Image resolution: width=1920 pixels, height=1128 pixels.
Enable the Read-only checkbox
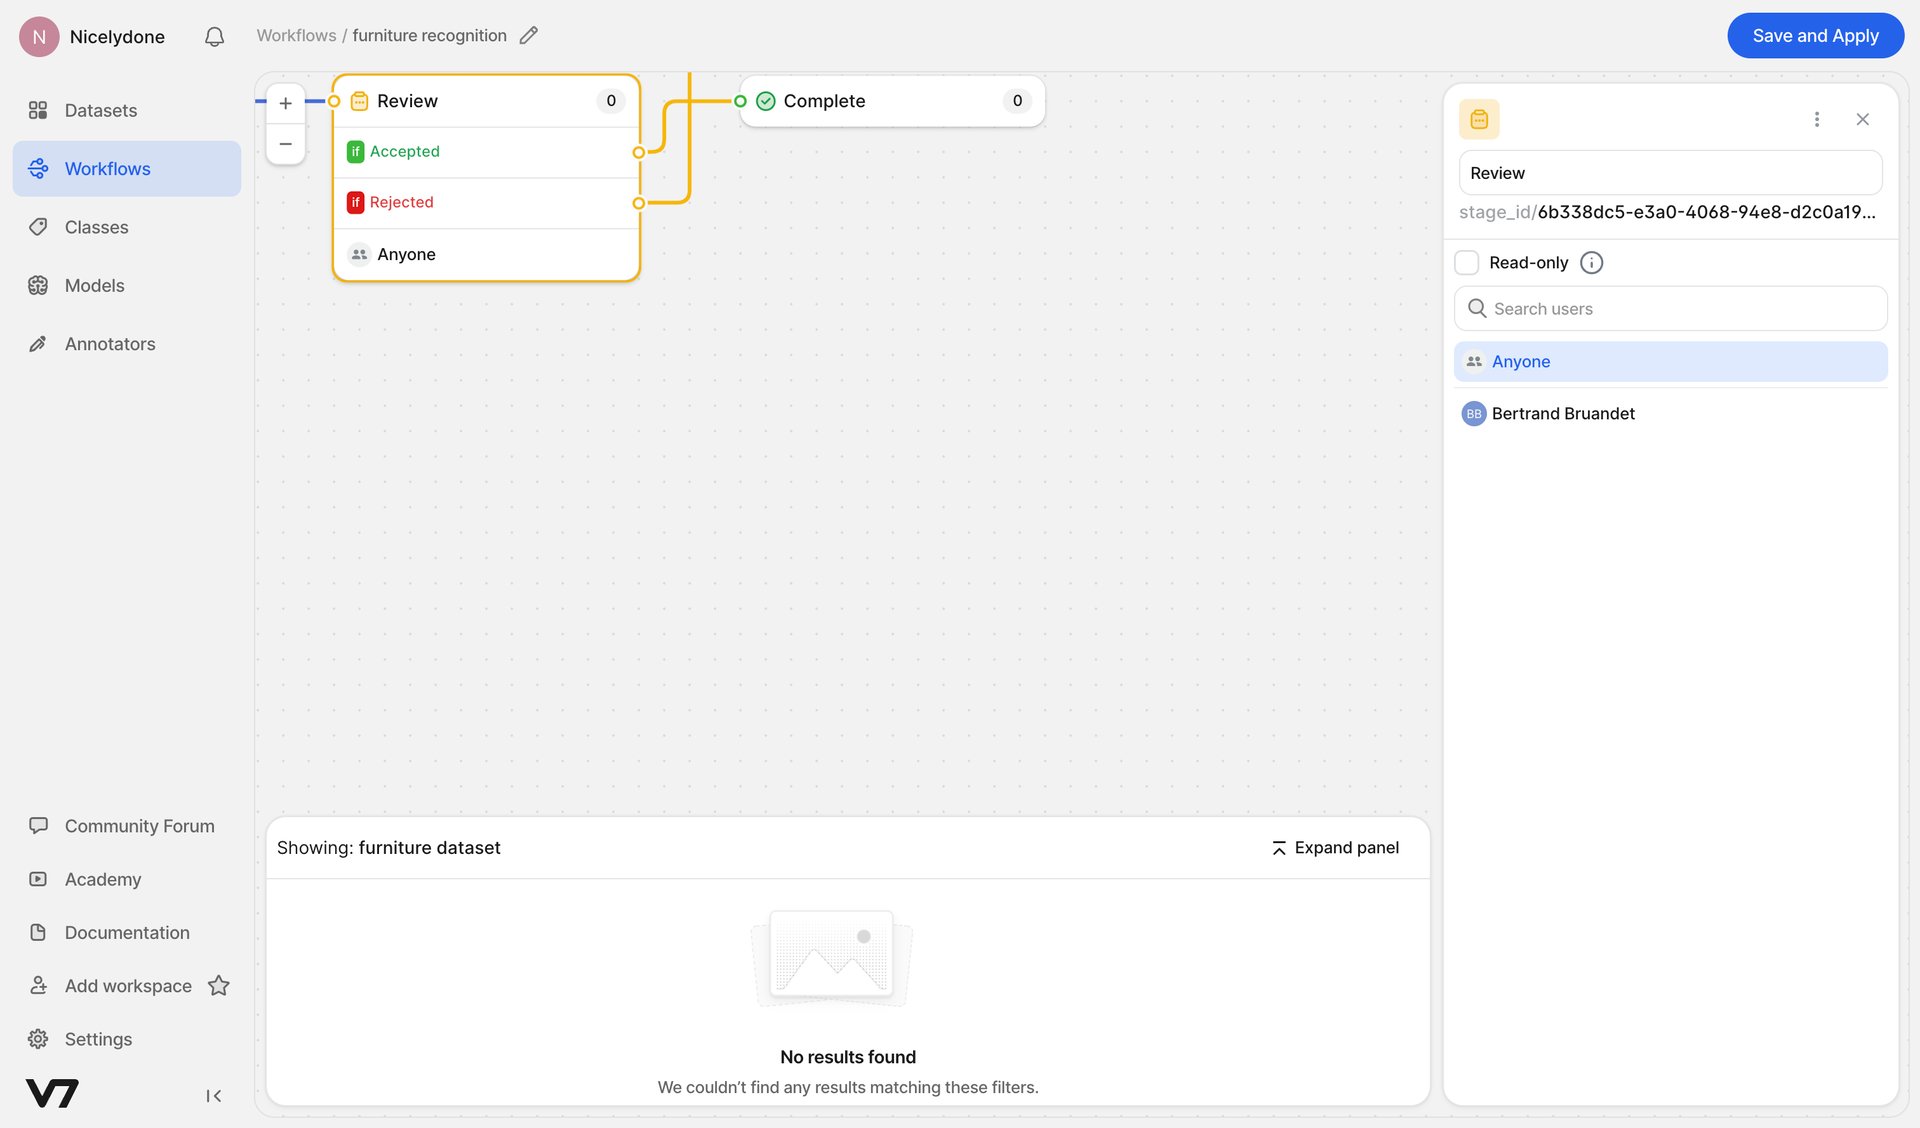point(1467,262)
